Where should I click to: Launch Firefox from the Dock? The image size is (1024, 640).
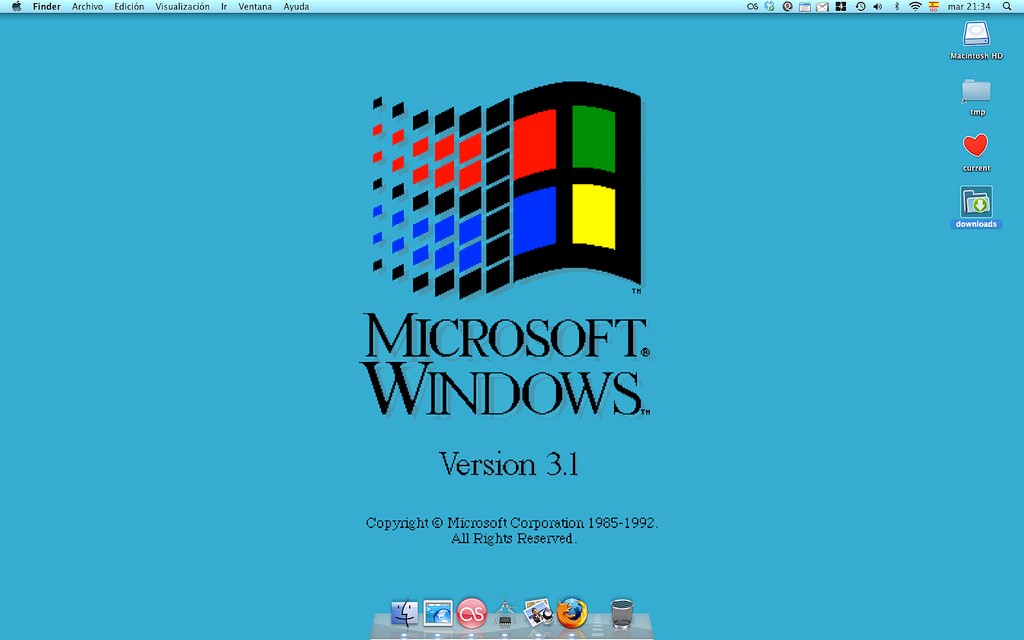(x=572, y=613)
